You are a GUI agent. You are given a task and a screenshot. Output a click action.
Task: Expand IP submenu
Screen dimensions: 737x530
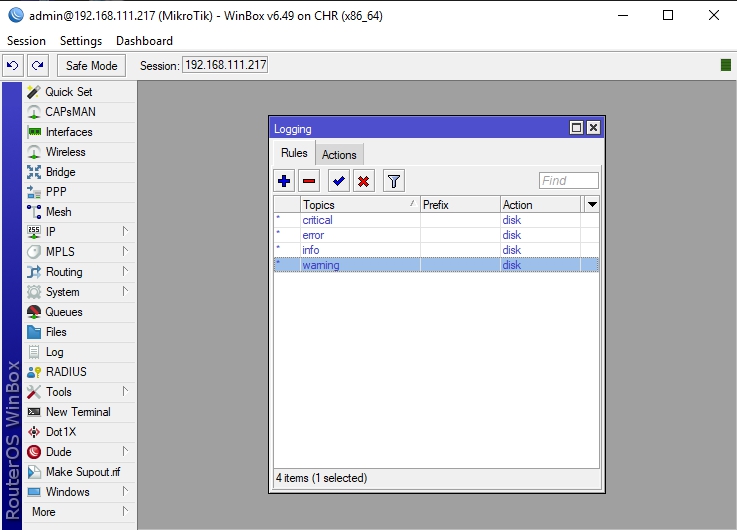tap(80, 232)
